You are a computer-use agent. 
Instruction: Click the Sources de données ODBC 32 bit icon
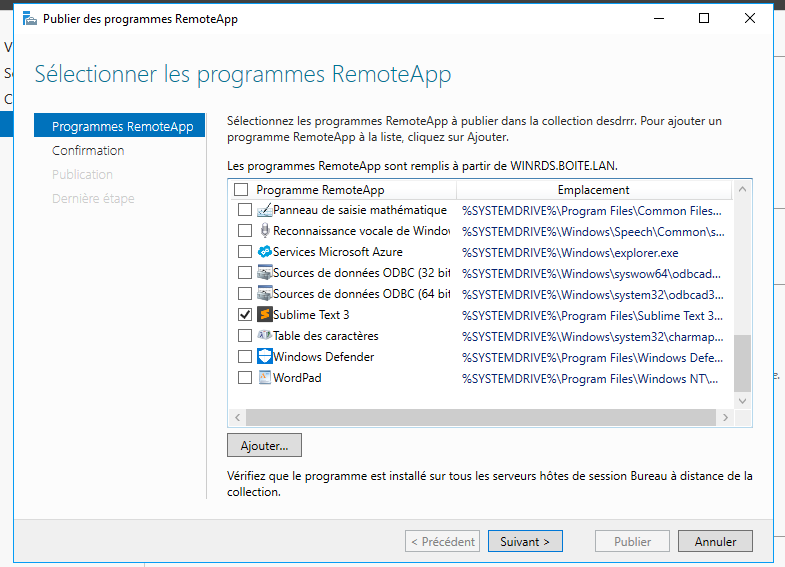point(265,273)
